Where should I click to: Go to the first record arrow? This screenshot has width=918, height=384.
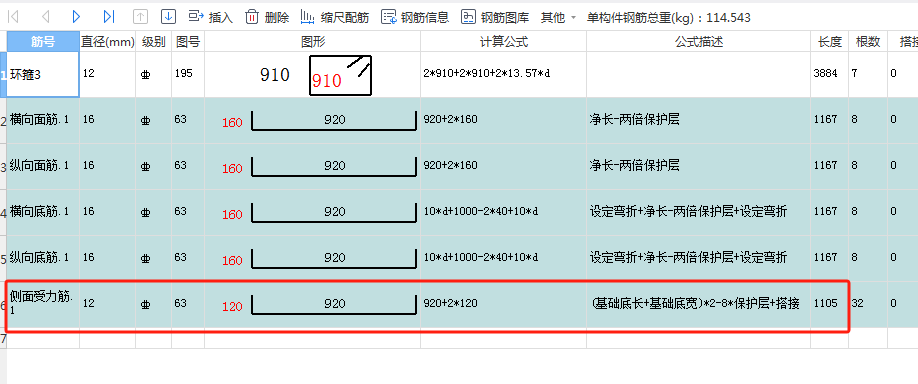pos(13,17)
